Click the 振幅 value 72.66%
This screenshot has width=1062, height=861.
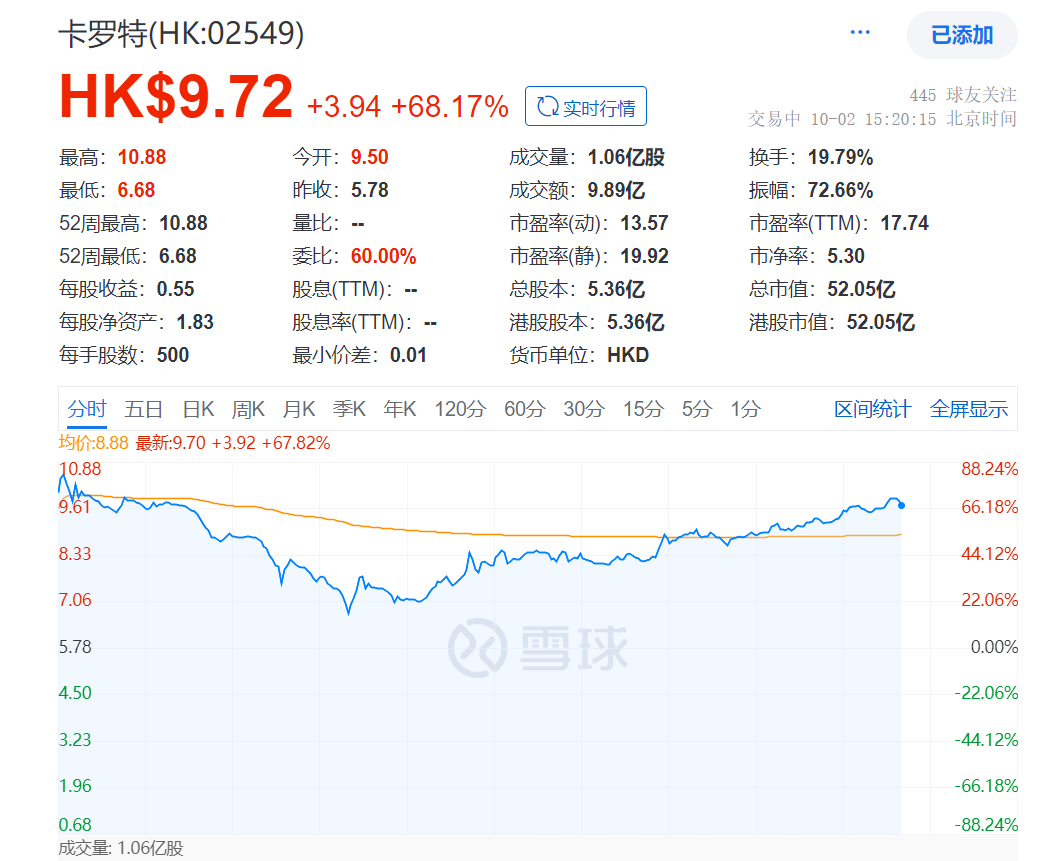pos(840,190)
